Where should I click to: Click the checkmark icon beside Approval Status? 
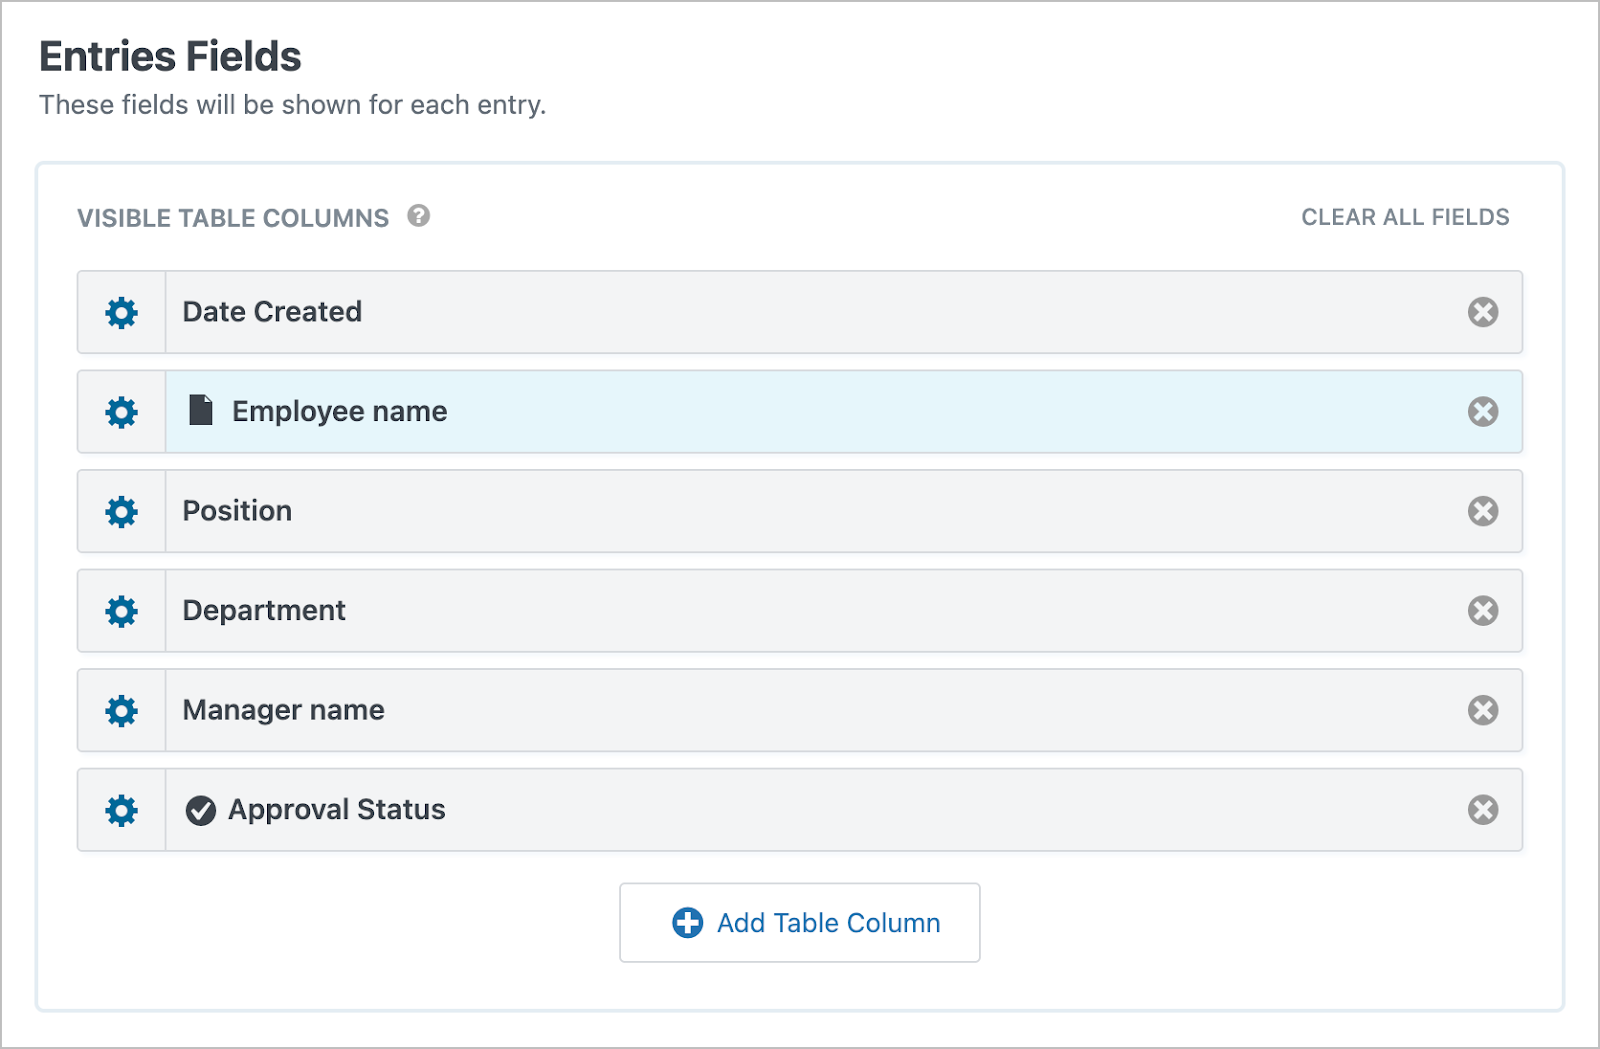[x=200, y=810]
